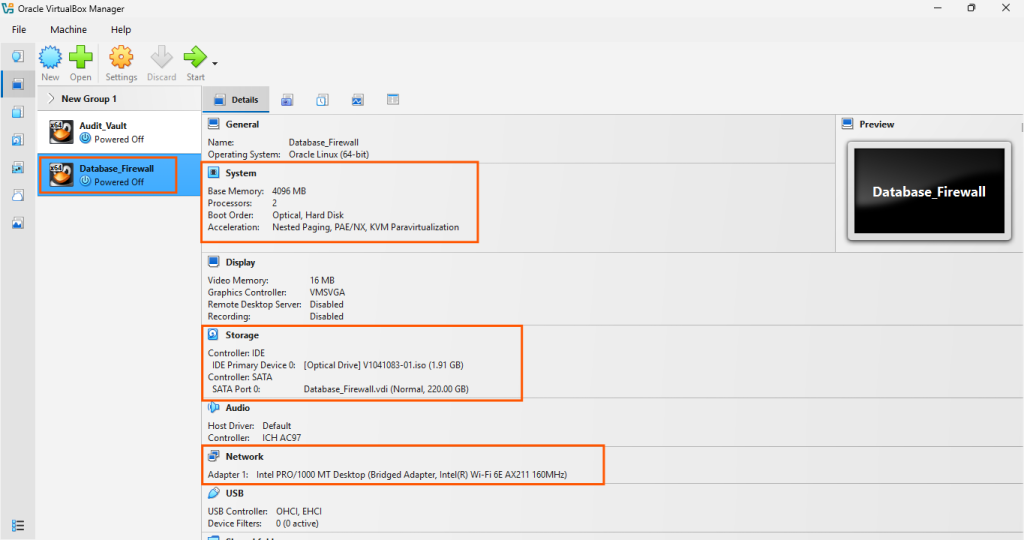Click the New machine toolbar icon
1024x540 pixels.
click(x=50, y=57)
